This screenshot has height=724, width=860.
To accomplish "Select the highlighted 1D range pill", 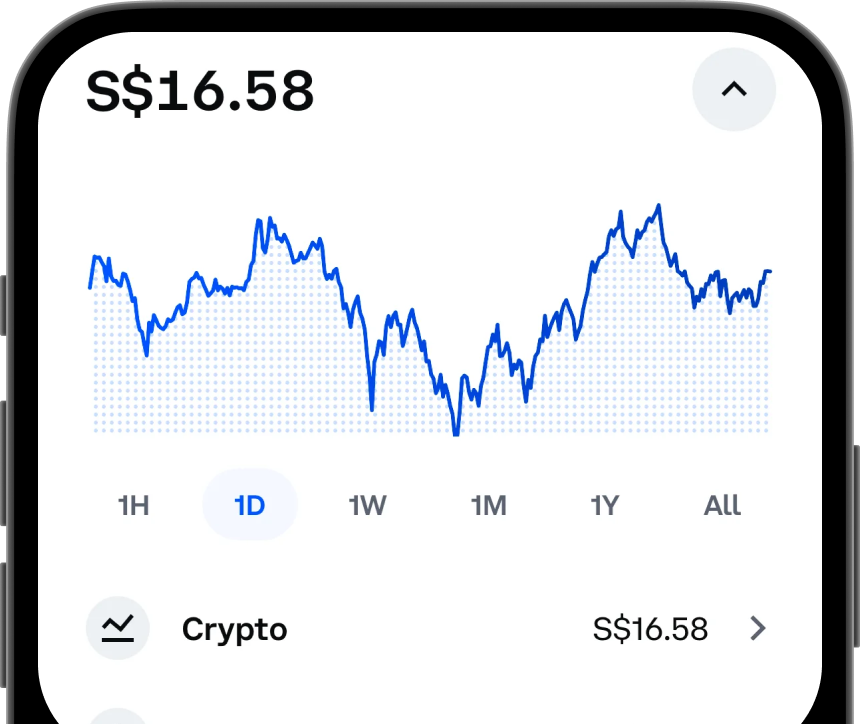I will 250,505.
